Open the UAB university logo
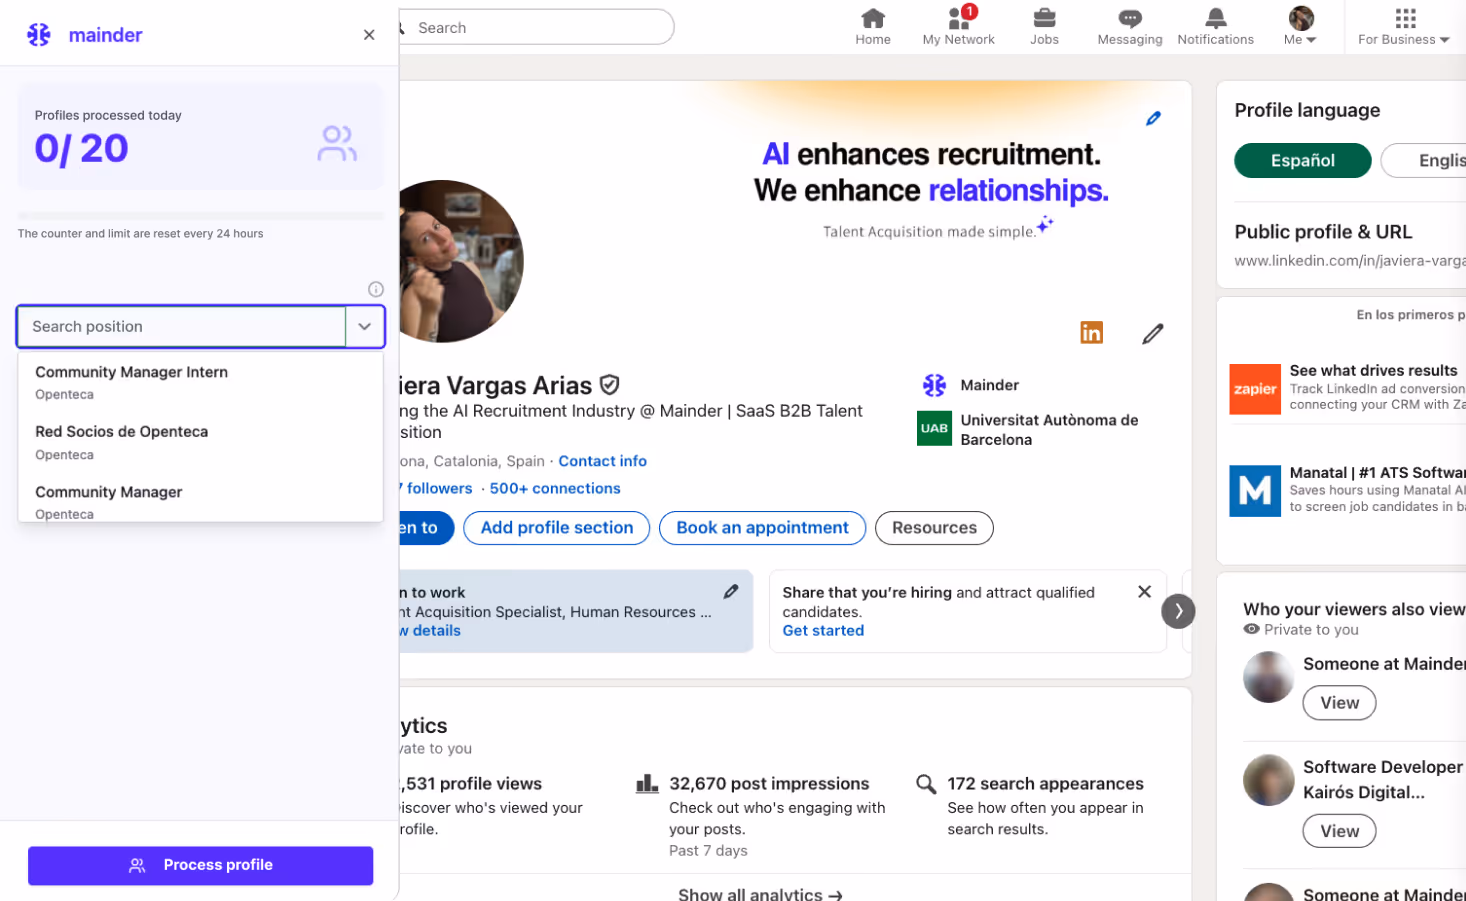 click(x=934, y=428)
